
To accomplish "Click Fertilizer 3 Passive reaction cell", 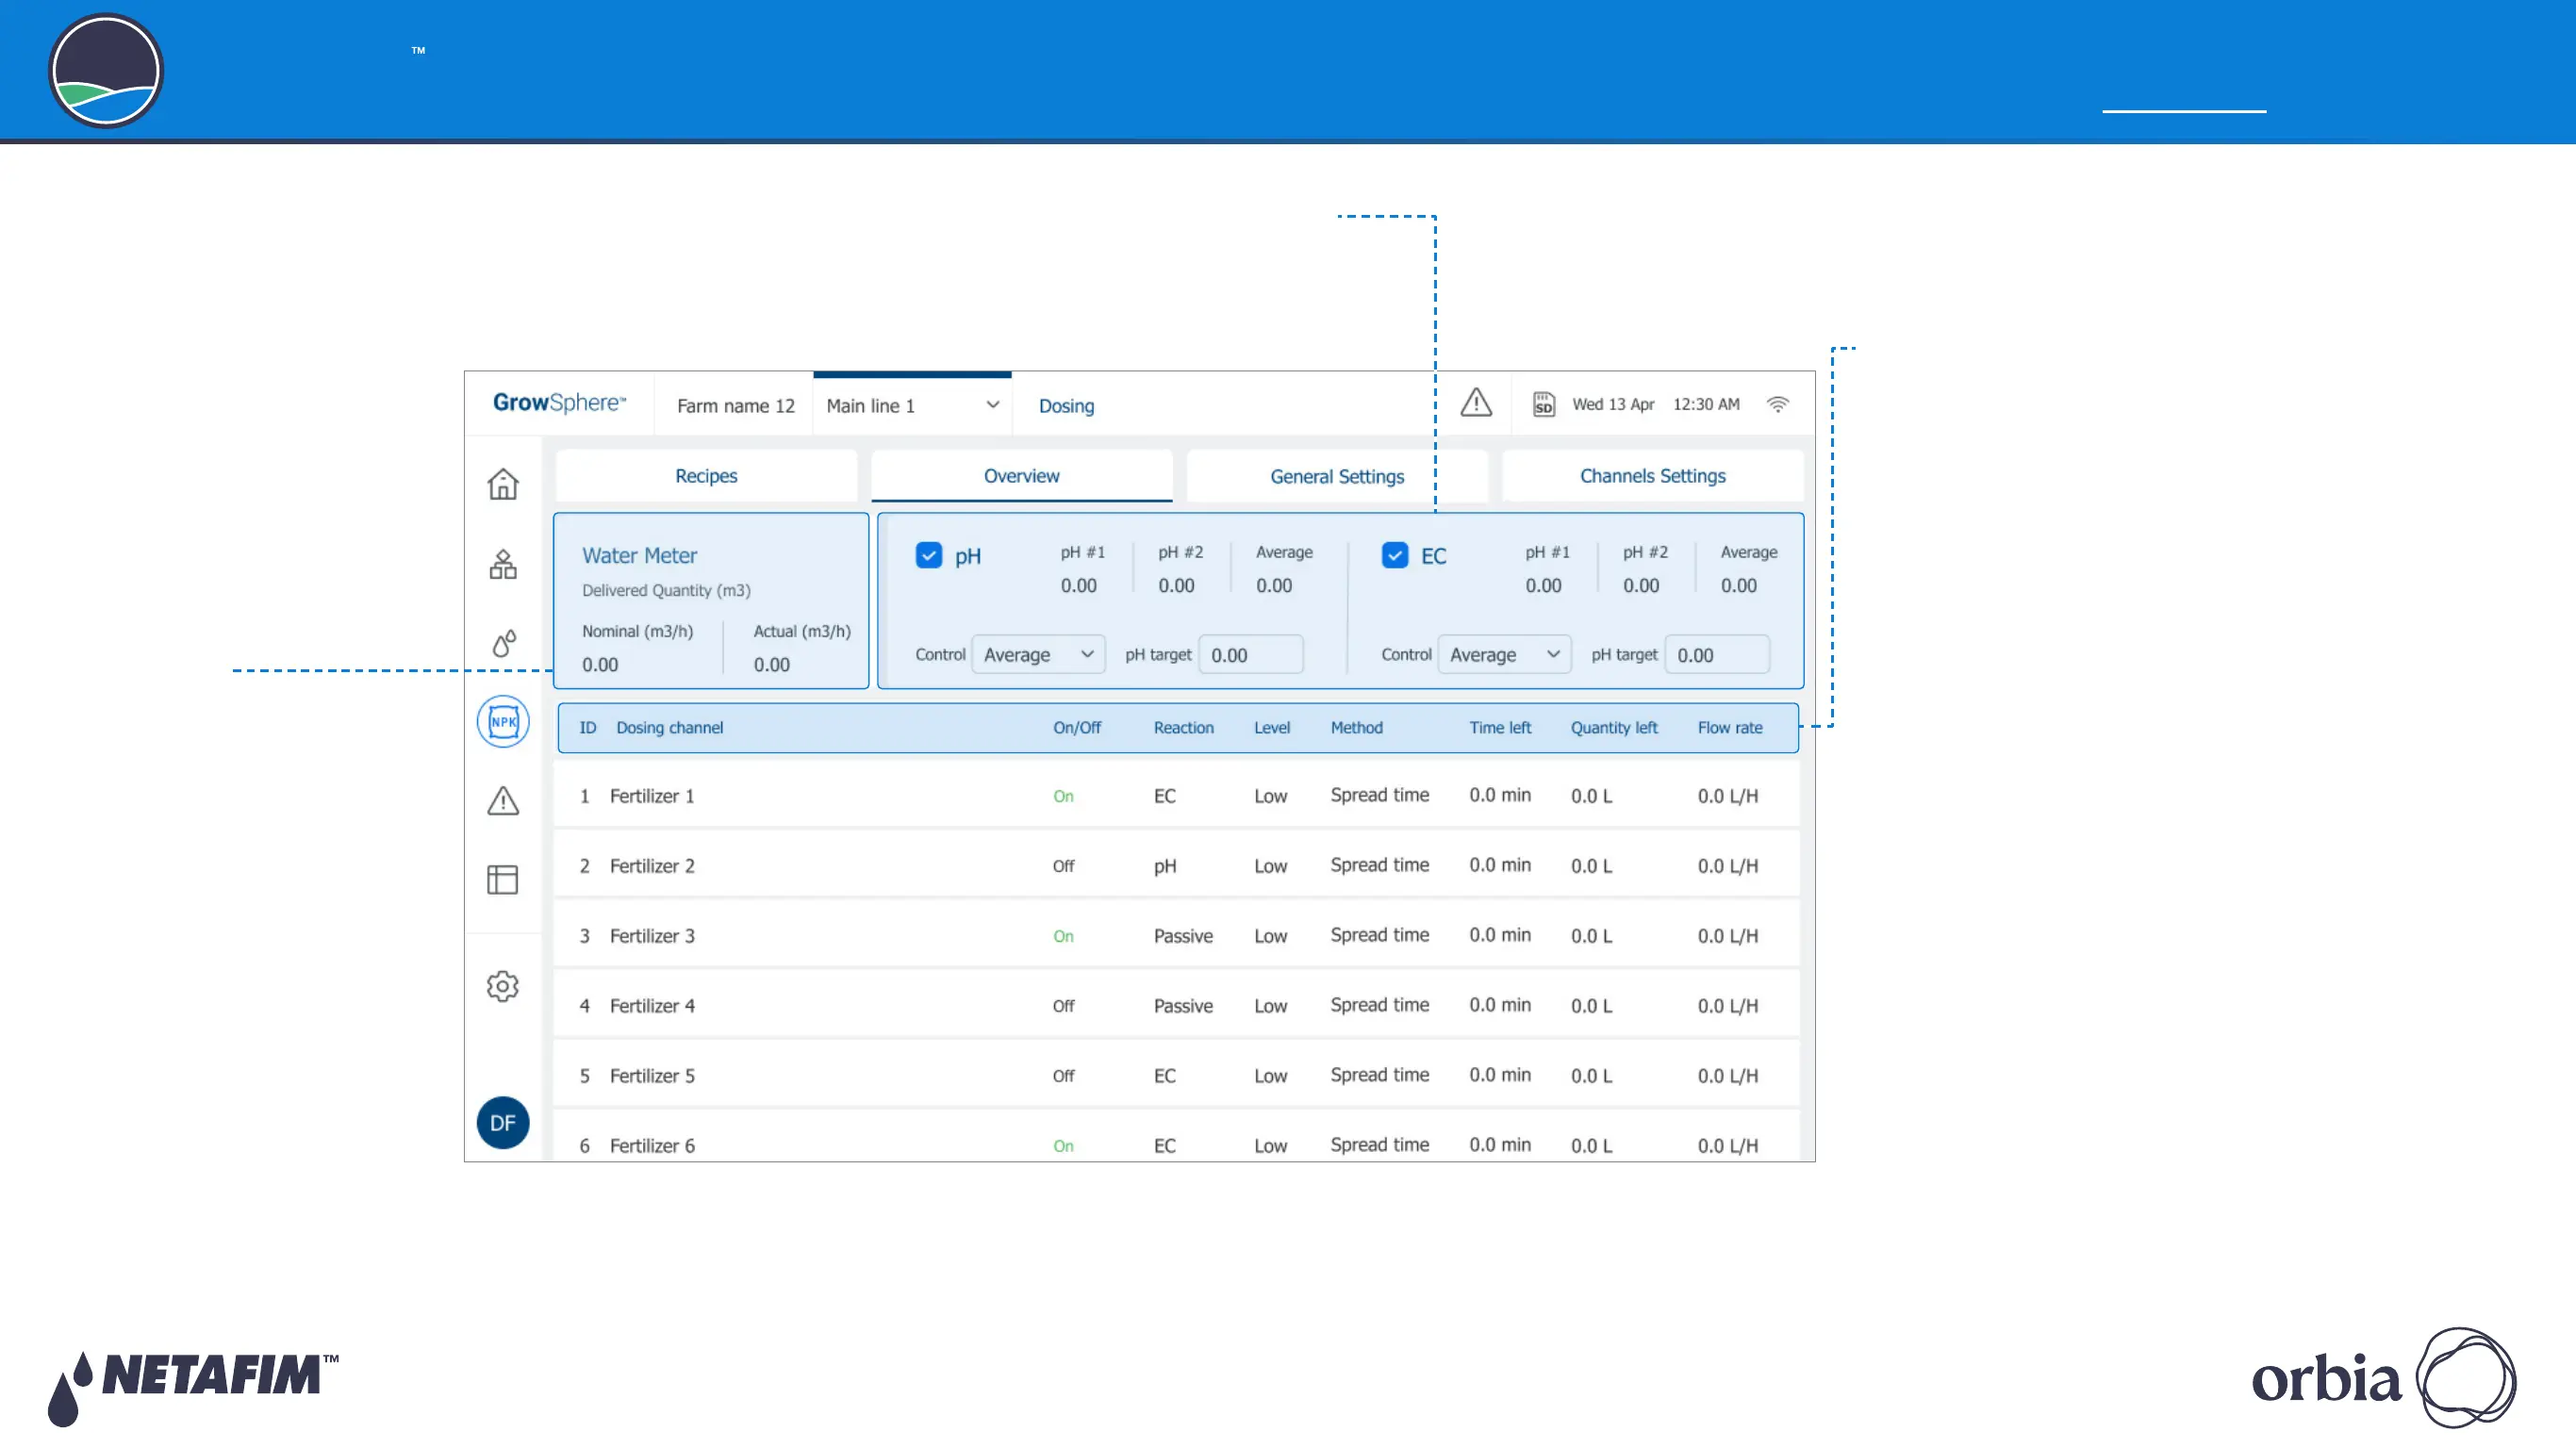I will click(x=1183, y=936).
